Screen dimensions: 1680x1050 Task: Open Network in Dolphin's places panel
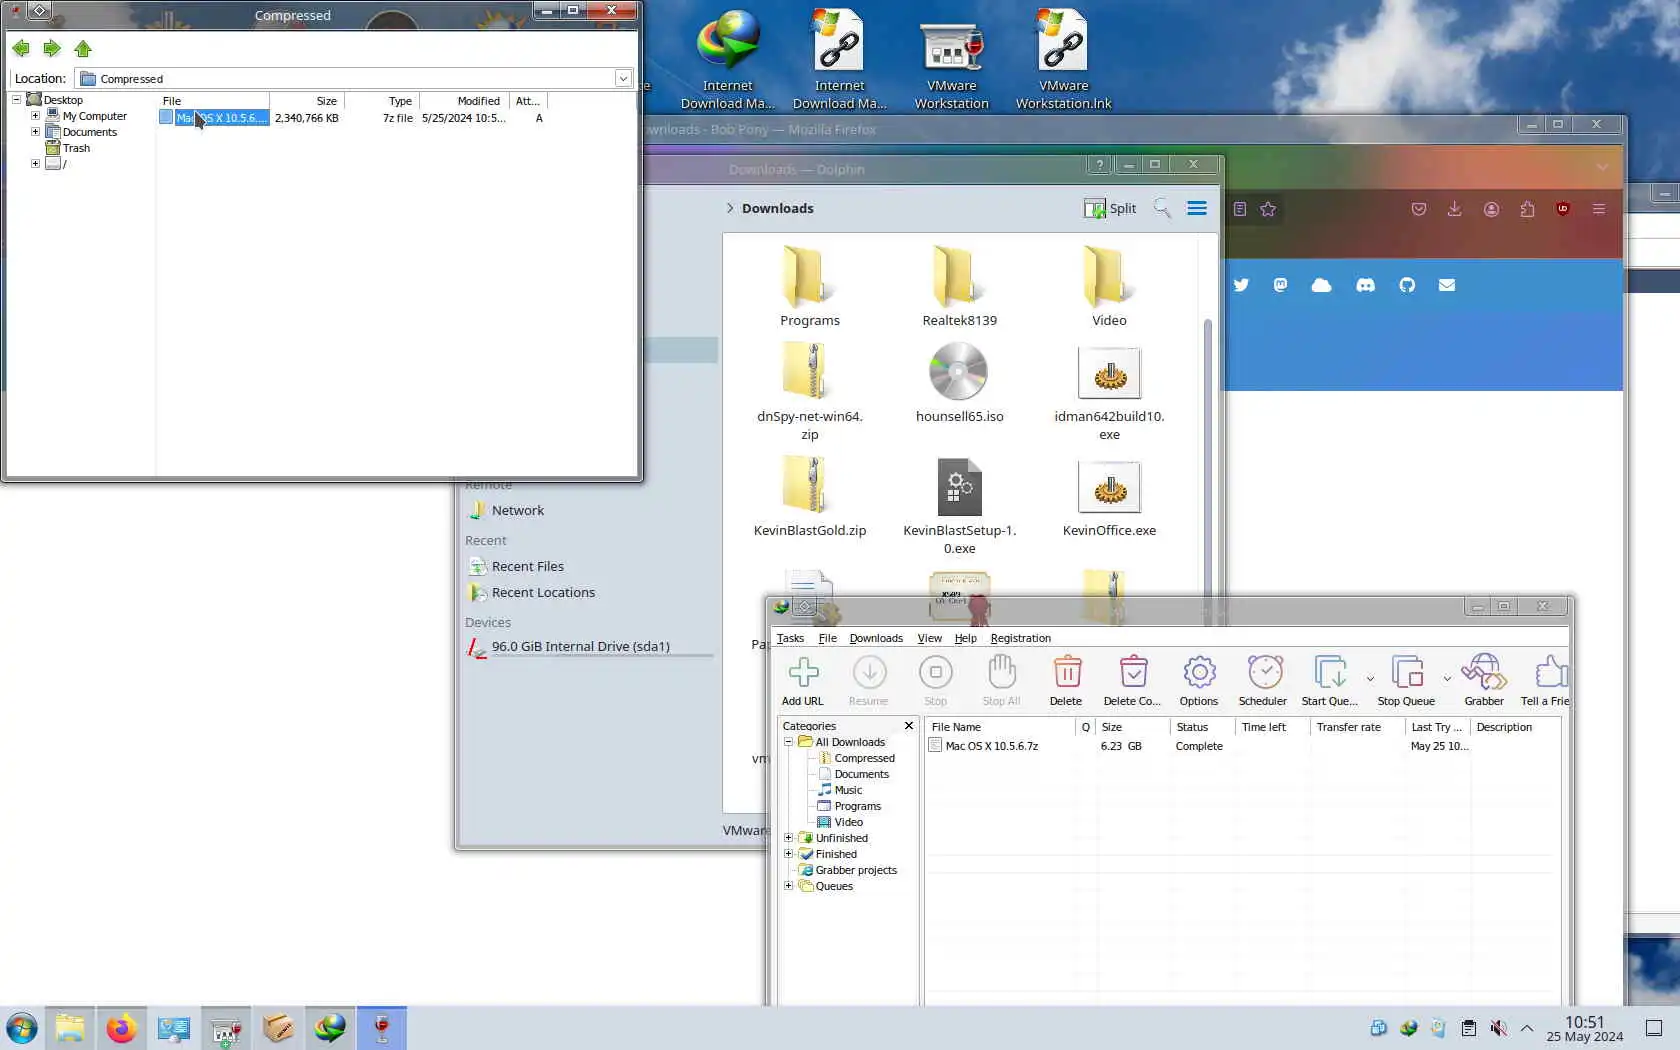(517, 510)
